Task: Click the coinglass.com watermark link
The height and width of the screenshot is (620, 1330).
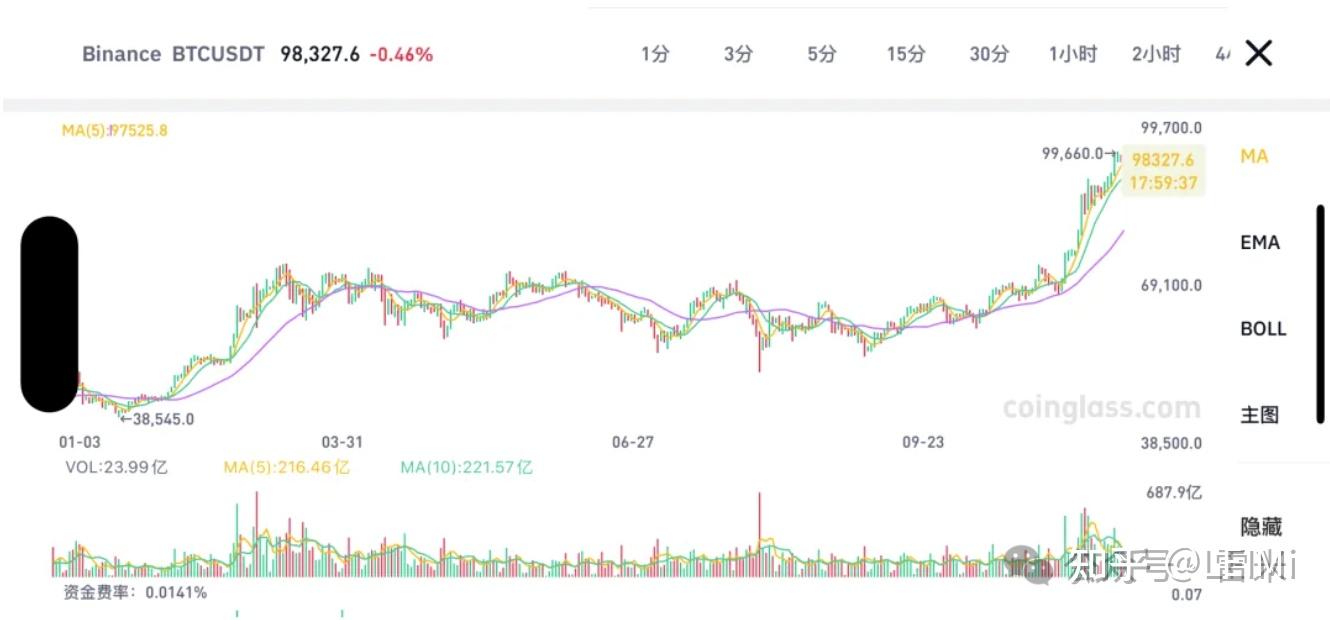Action: point(1101,408)
